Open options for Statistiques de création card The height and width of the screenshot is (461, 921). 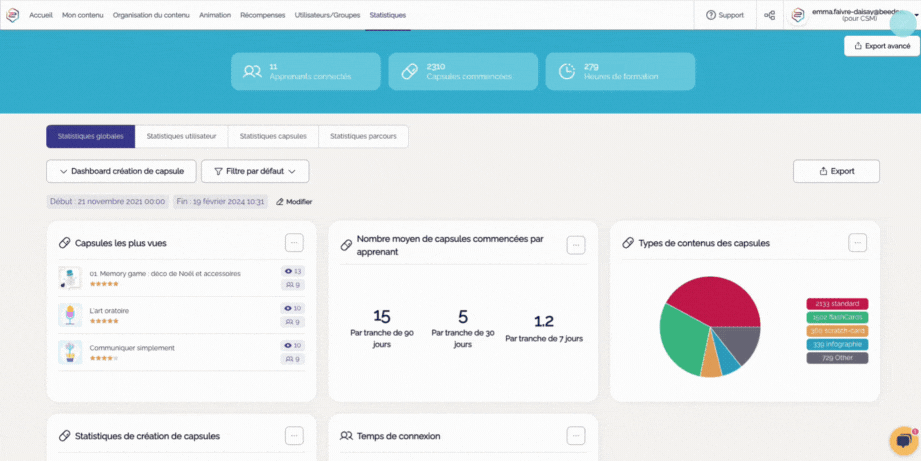click(293, 435)
